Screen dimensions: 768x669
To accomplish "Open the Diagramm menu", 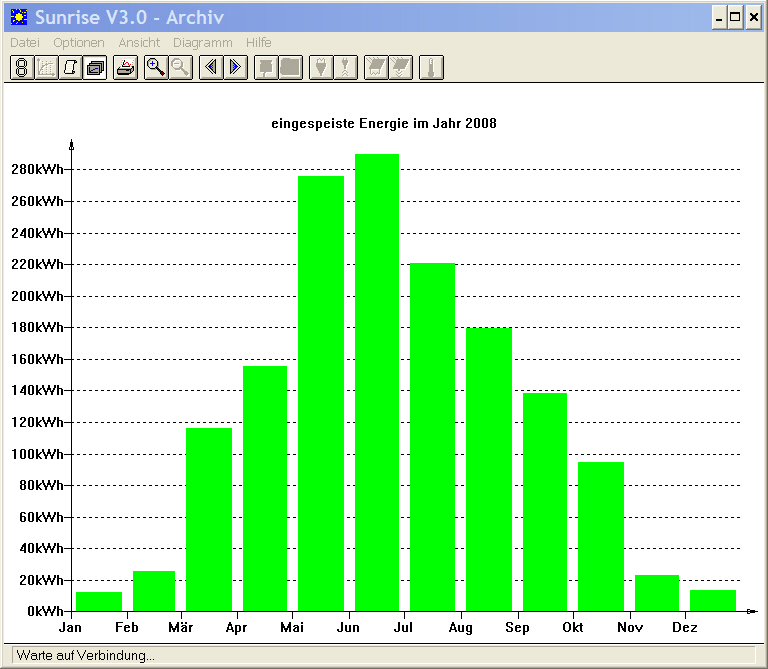I will (203, 43).
